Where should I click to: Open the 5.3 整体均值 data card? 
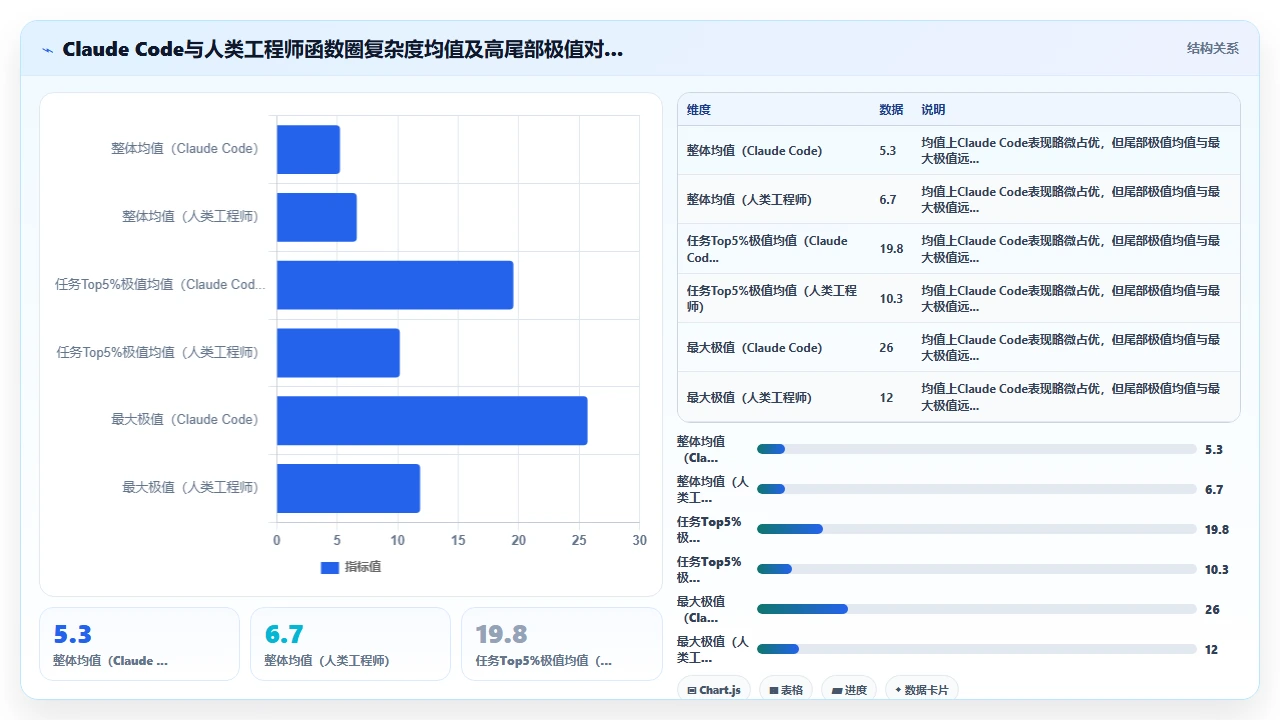[x=139, y=644]
